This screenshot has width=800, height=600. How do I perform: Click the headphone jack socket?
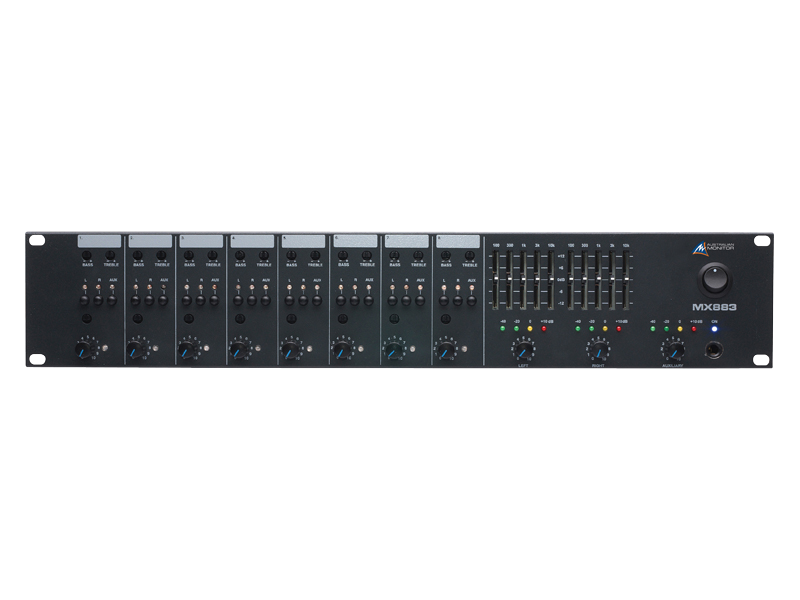pos(714,350)
